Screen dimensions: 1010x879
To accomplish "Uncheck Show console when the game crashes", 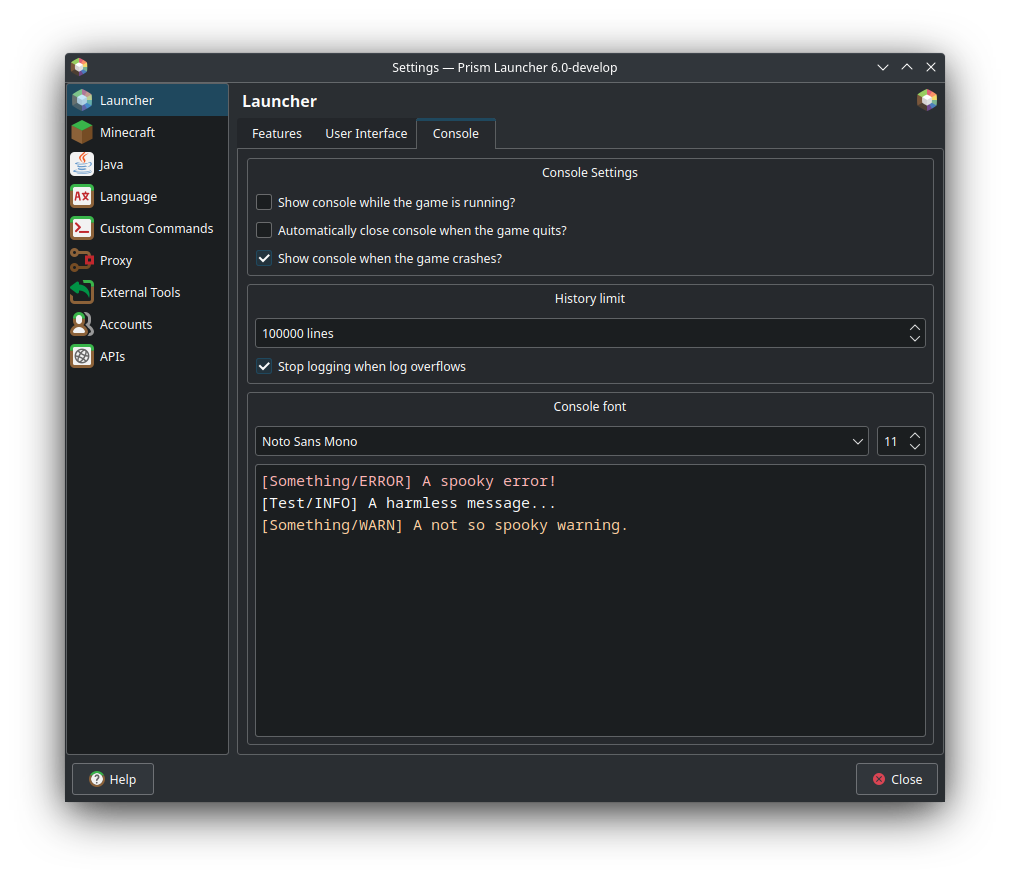I will coord(264,258).
